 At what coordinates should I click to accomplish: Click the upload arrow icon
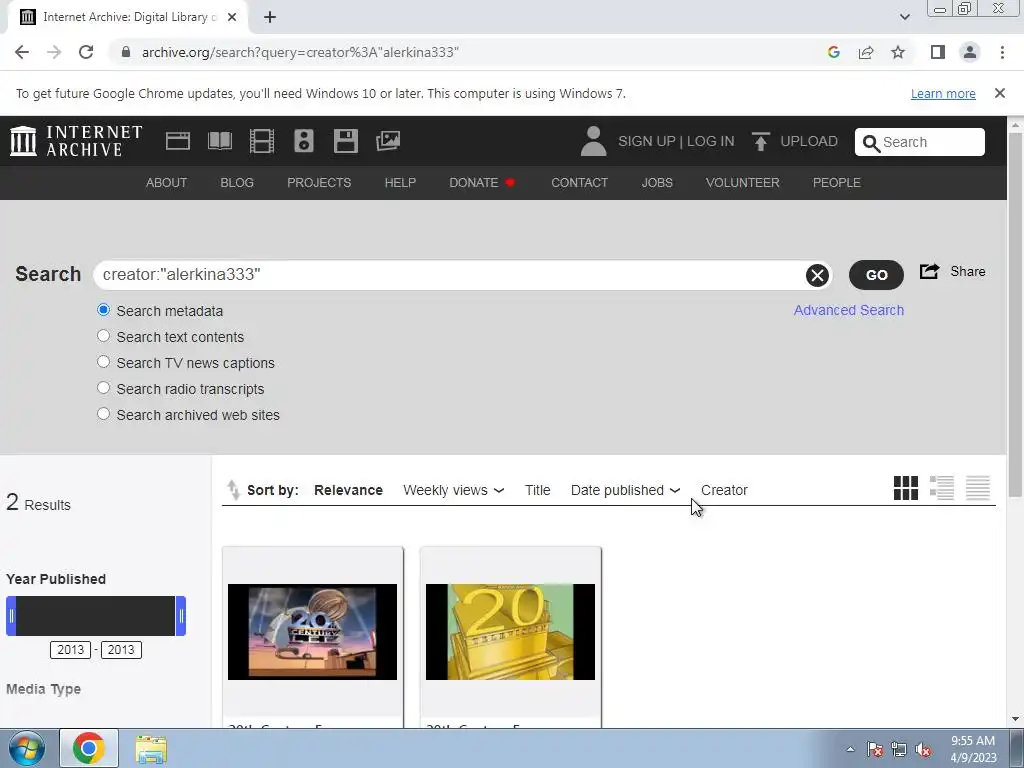click(x=760, y=141)
